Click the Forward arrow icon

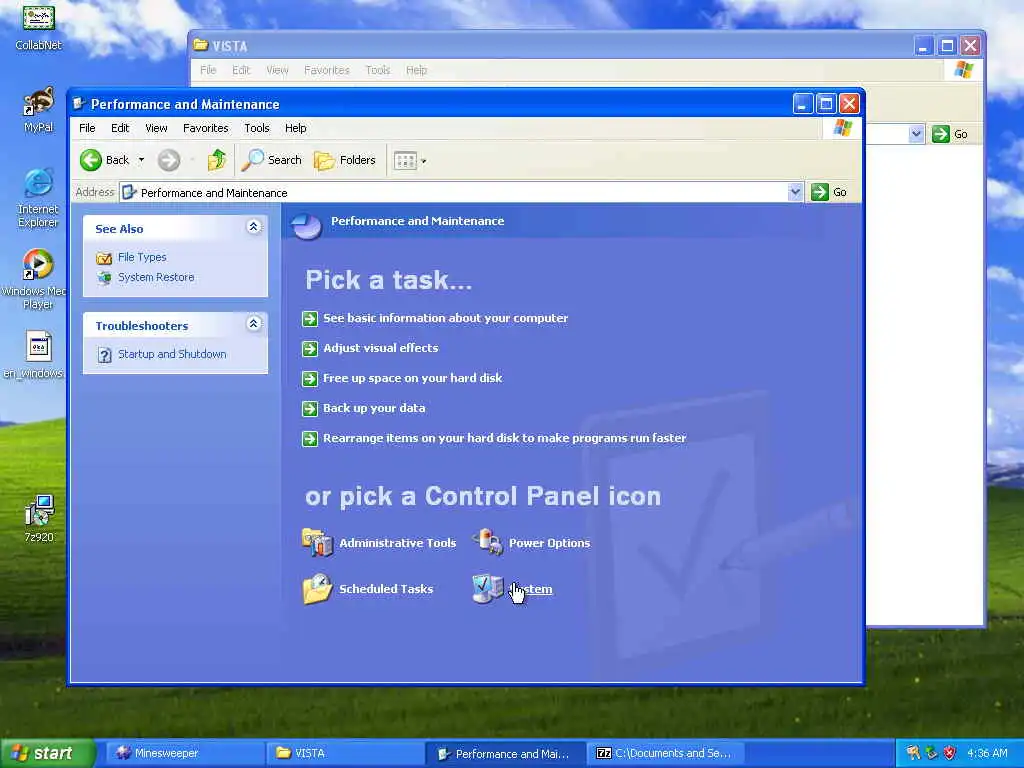point(168,160)
